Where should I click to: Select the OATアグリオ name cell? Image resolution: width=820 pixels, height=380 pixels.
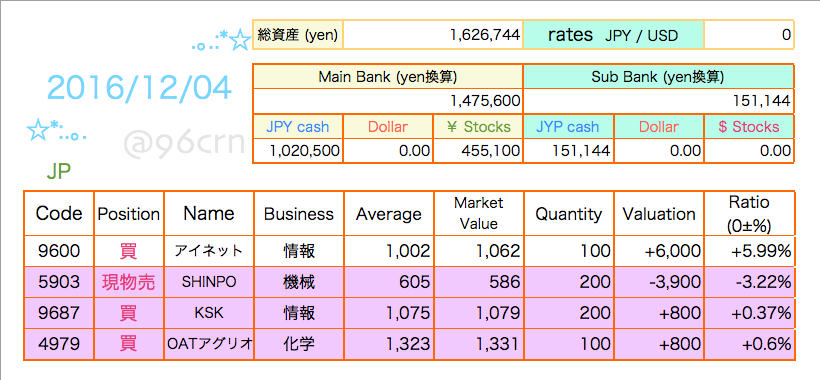209,344
